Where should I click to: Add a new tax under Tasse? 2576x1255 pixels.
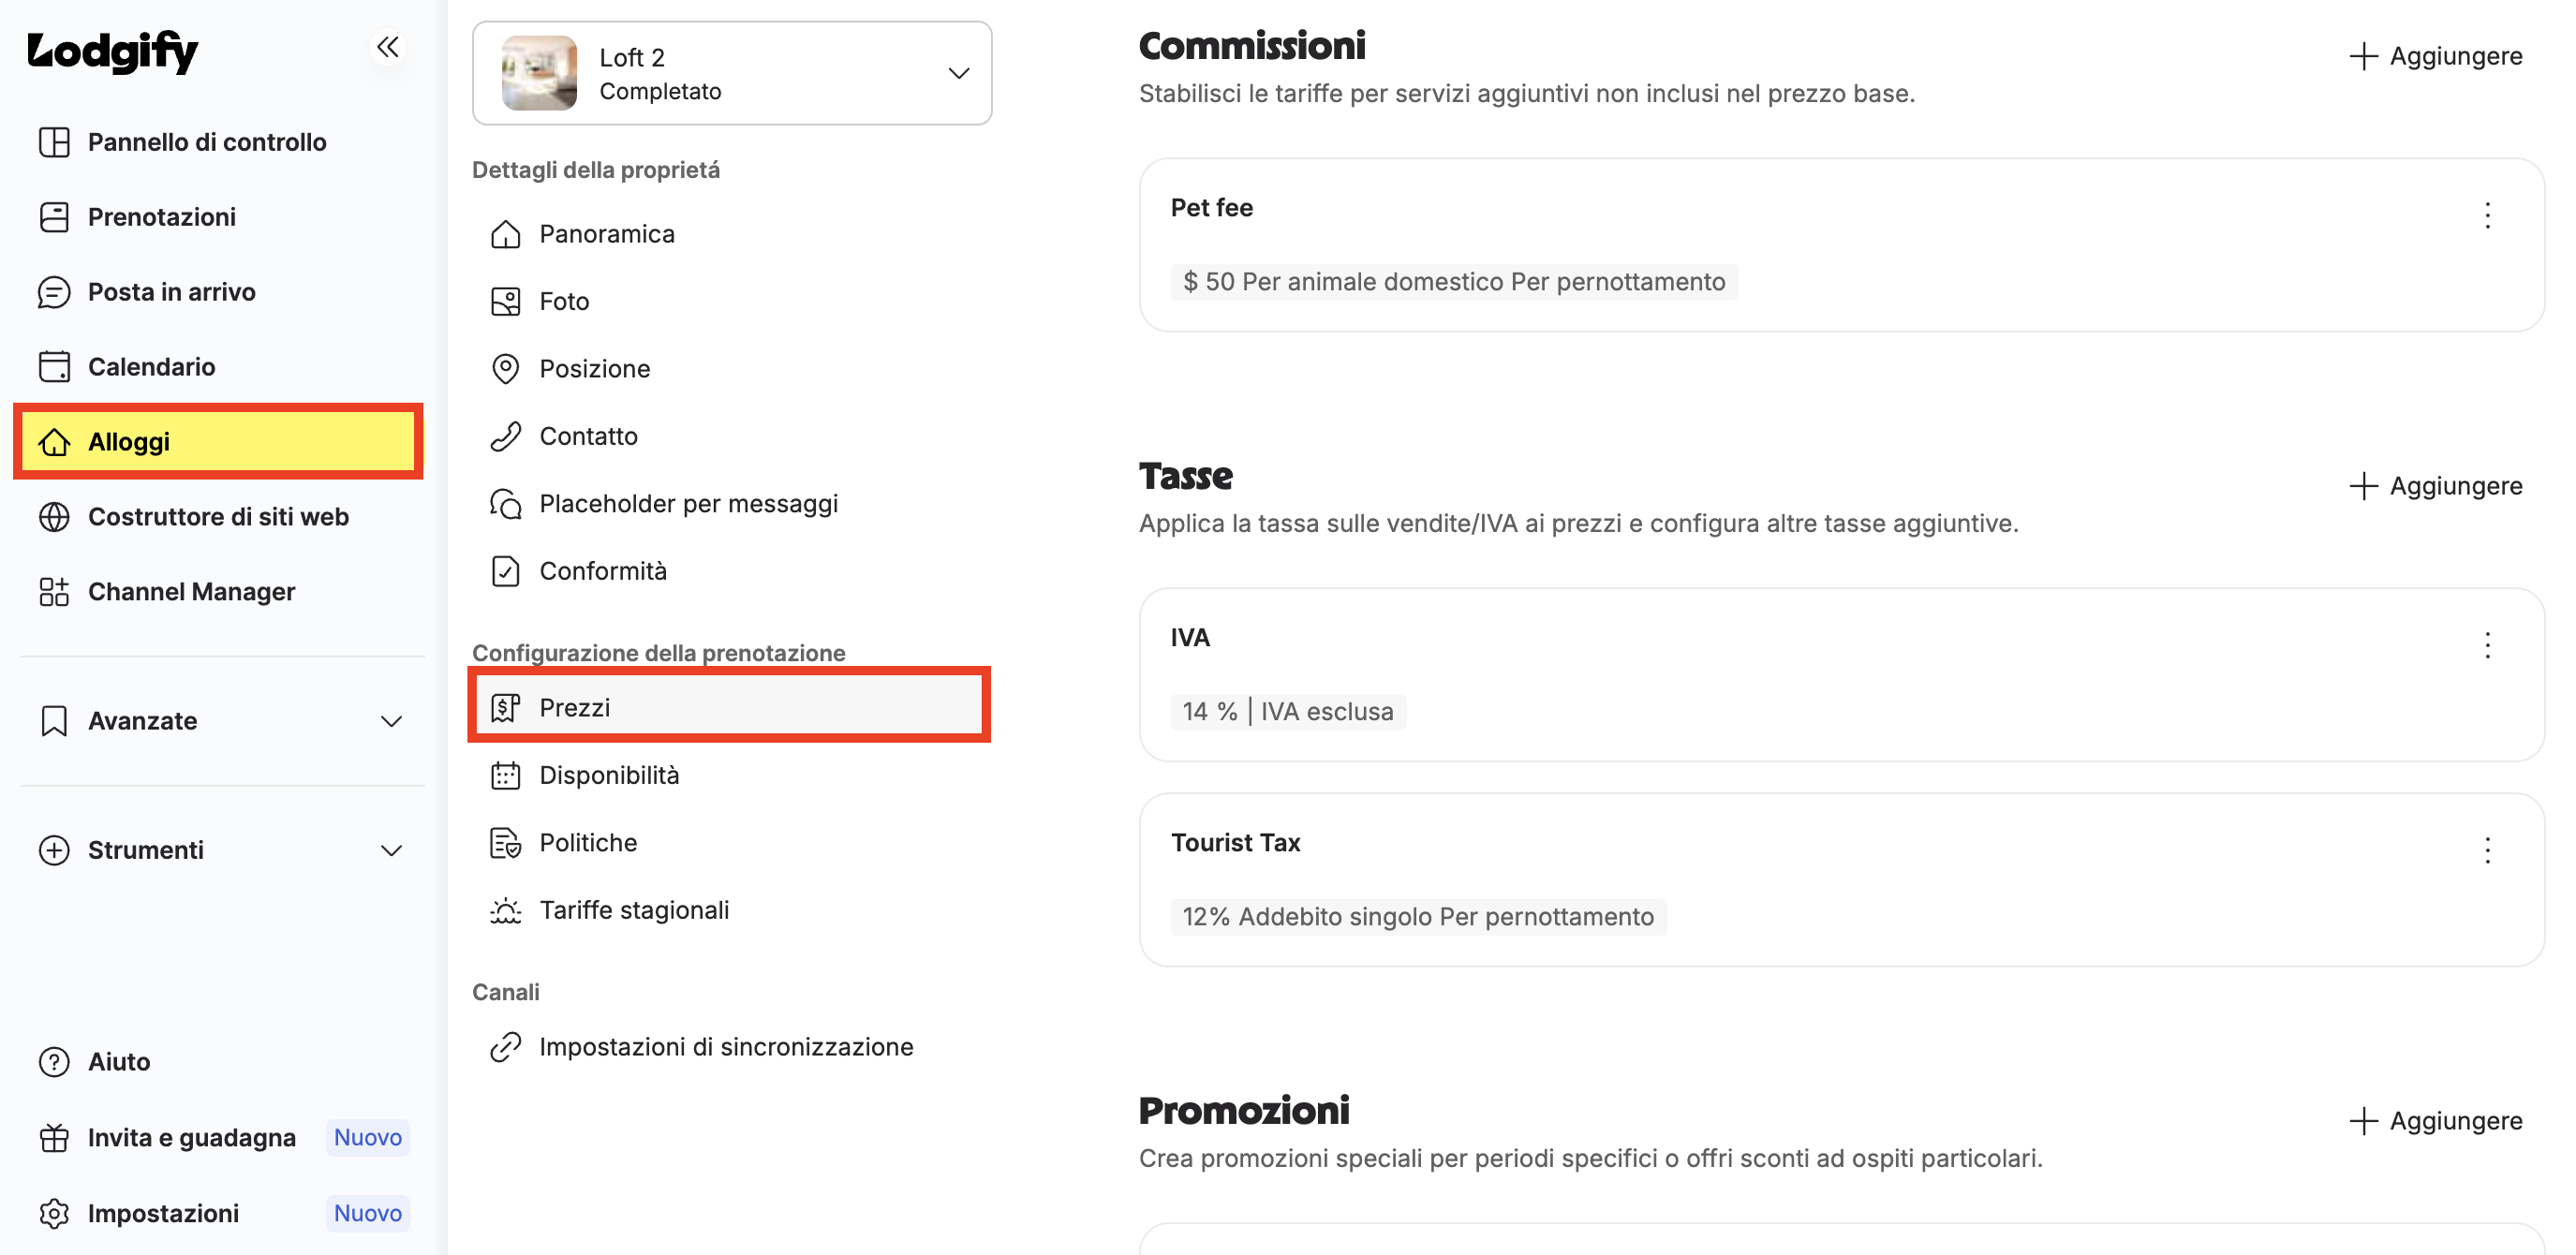point(2435,486)
